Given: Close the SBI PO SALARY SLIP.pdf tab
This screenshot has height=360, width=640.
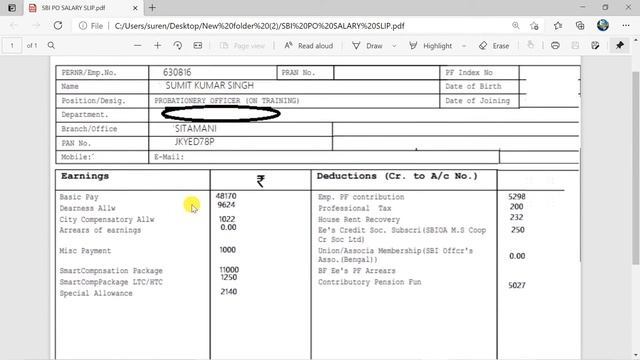Looking at the screenshot, I should [x=135, y=8].
